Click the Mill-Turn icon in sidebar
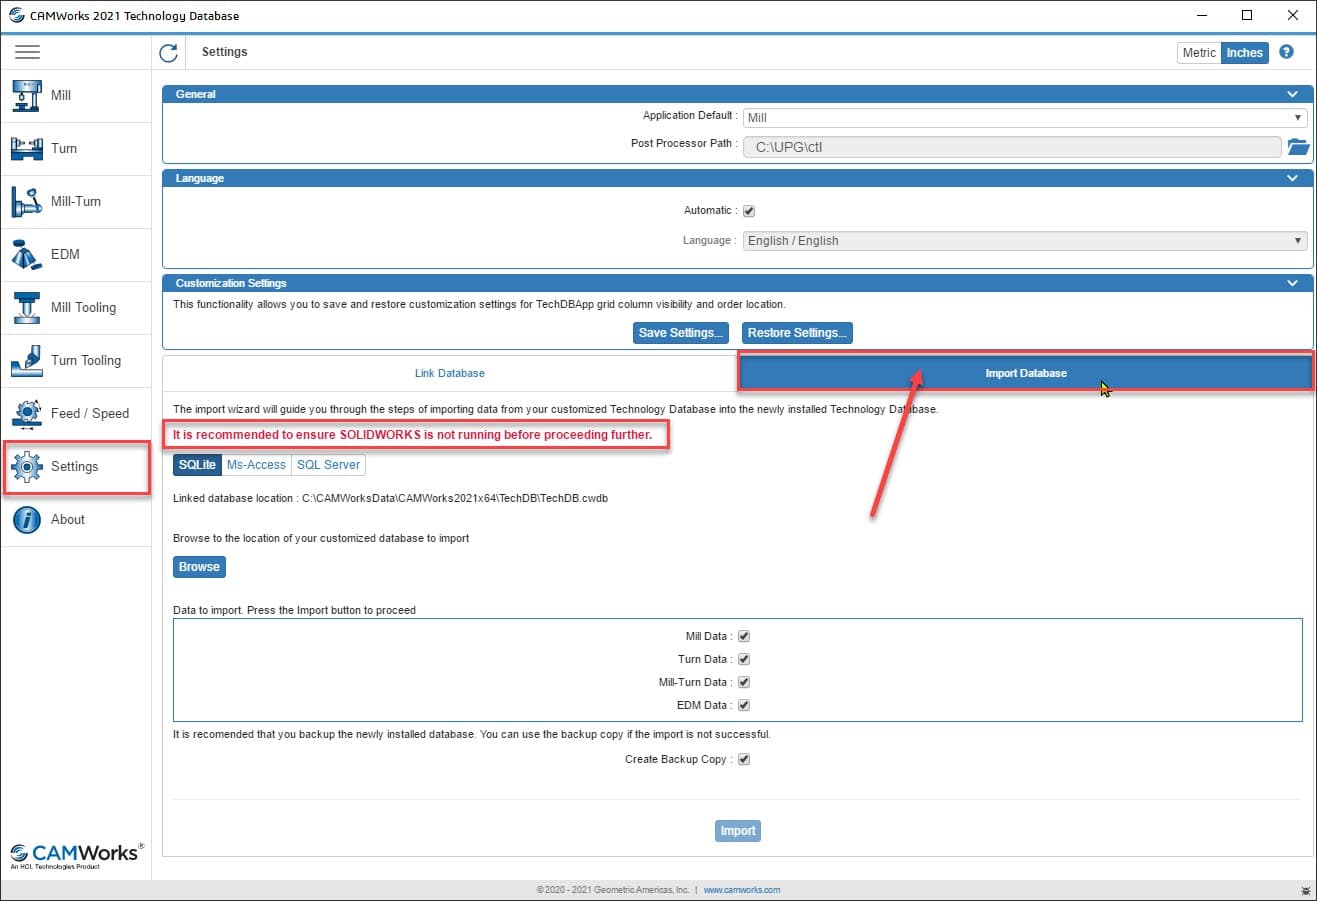Screen dimensions: 1317x901 click(x=27, y=201)
